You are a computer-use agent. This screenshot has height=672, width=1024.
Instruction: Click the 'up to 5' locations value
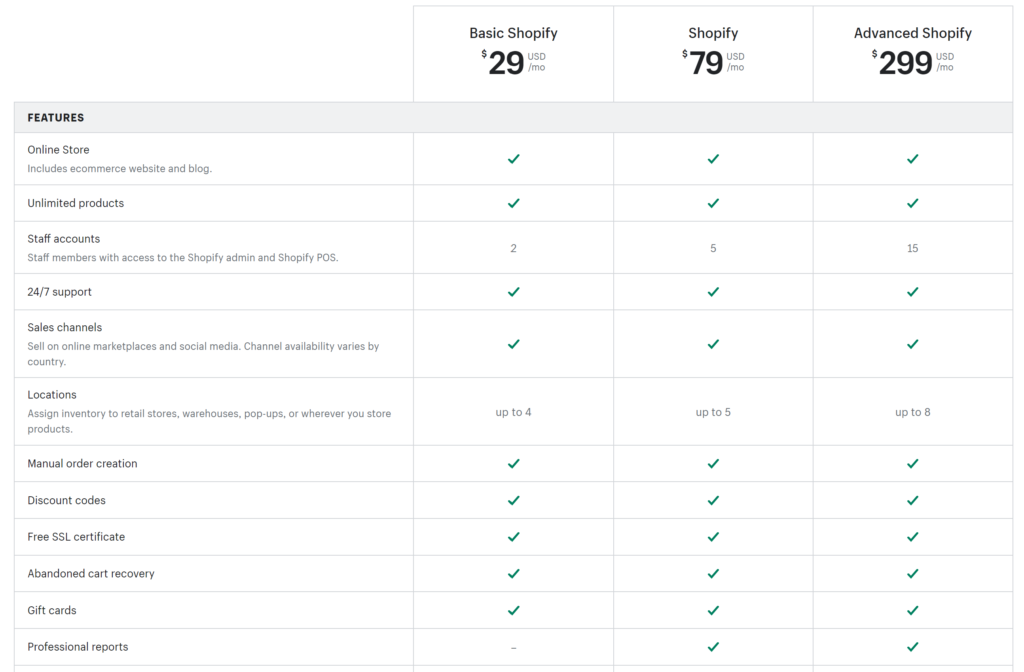[713, 412]
